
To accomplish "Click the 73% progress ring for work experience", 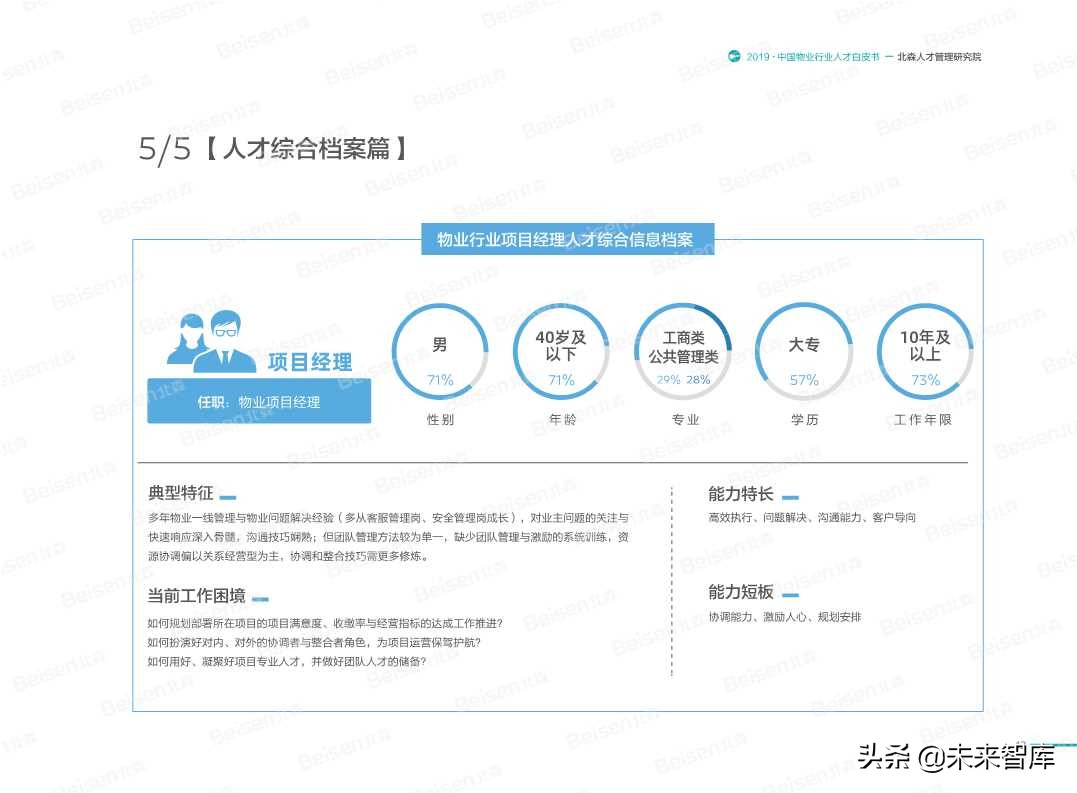I will click(926, 380).
